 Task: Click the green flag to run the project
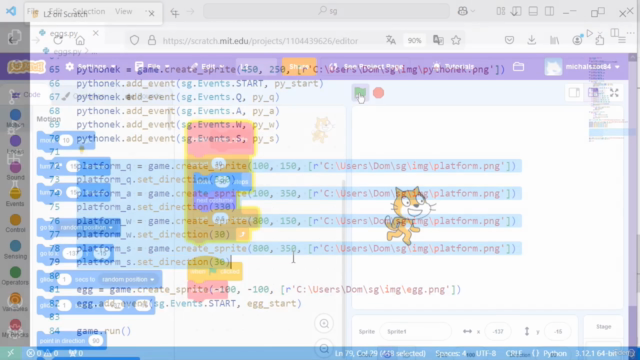pos(360,93)
